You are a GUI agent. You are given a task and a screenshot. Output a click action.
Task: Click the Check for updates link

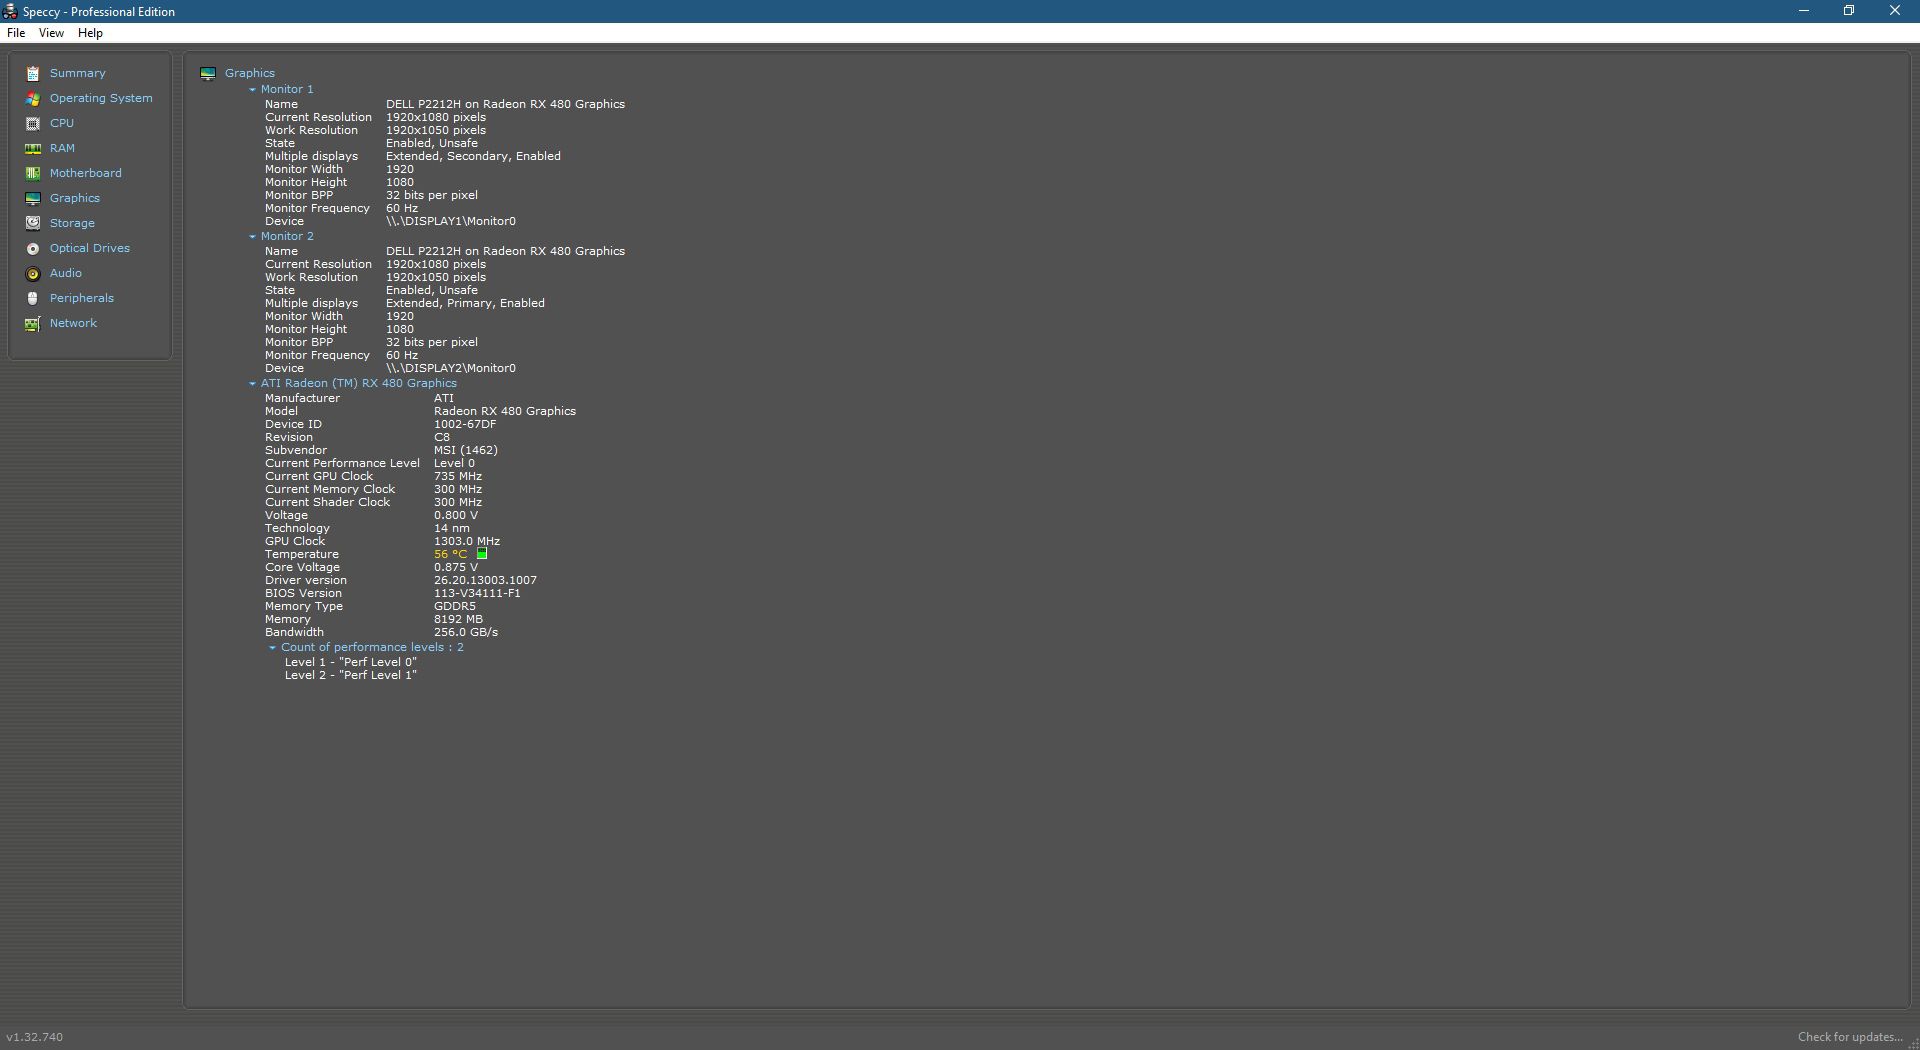1849,1037
